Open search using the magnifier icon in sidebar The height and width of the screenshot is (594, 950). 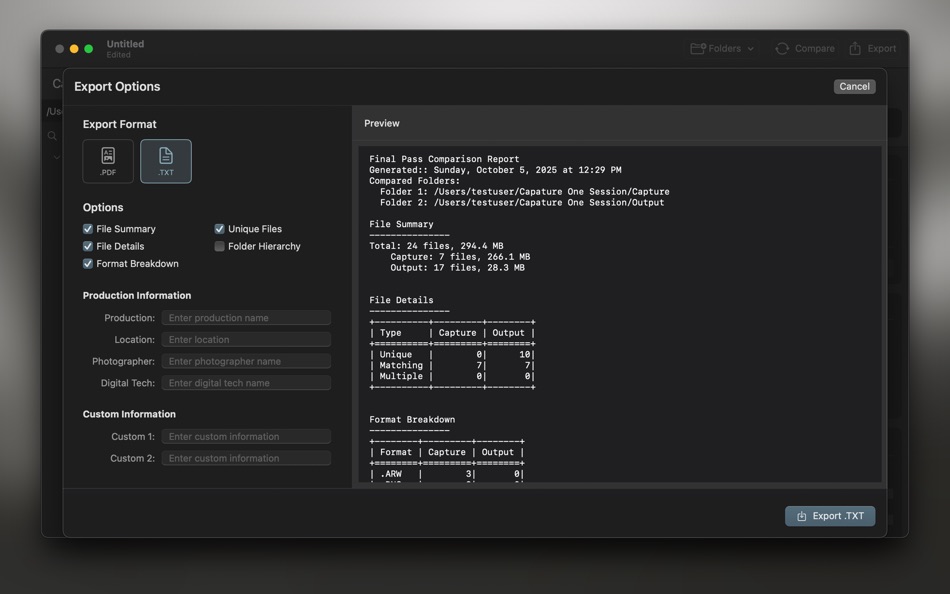pyautogui.click(x=52, y=136)
